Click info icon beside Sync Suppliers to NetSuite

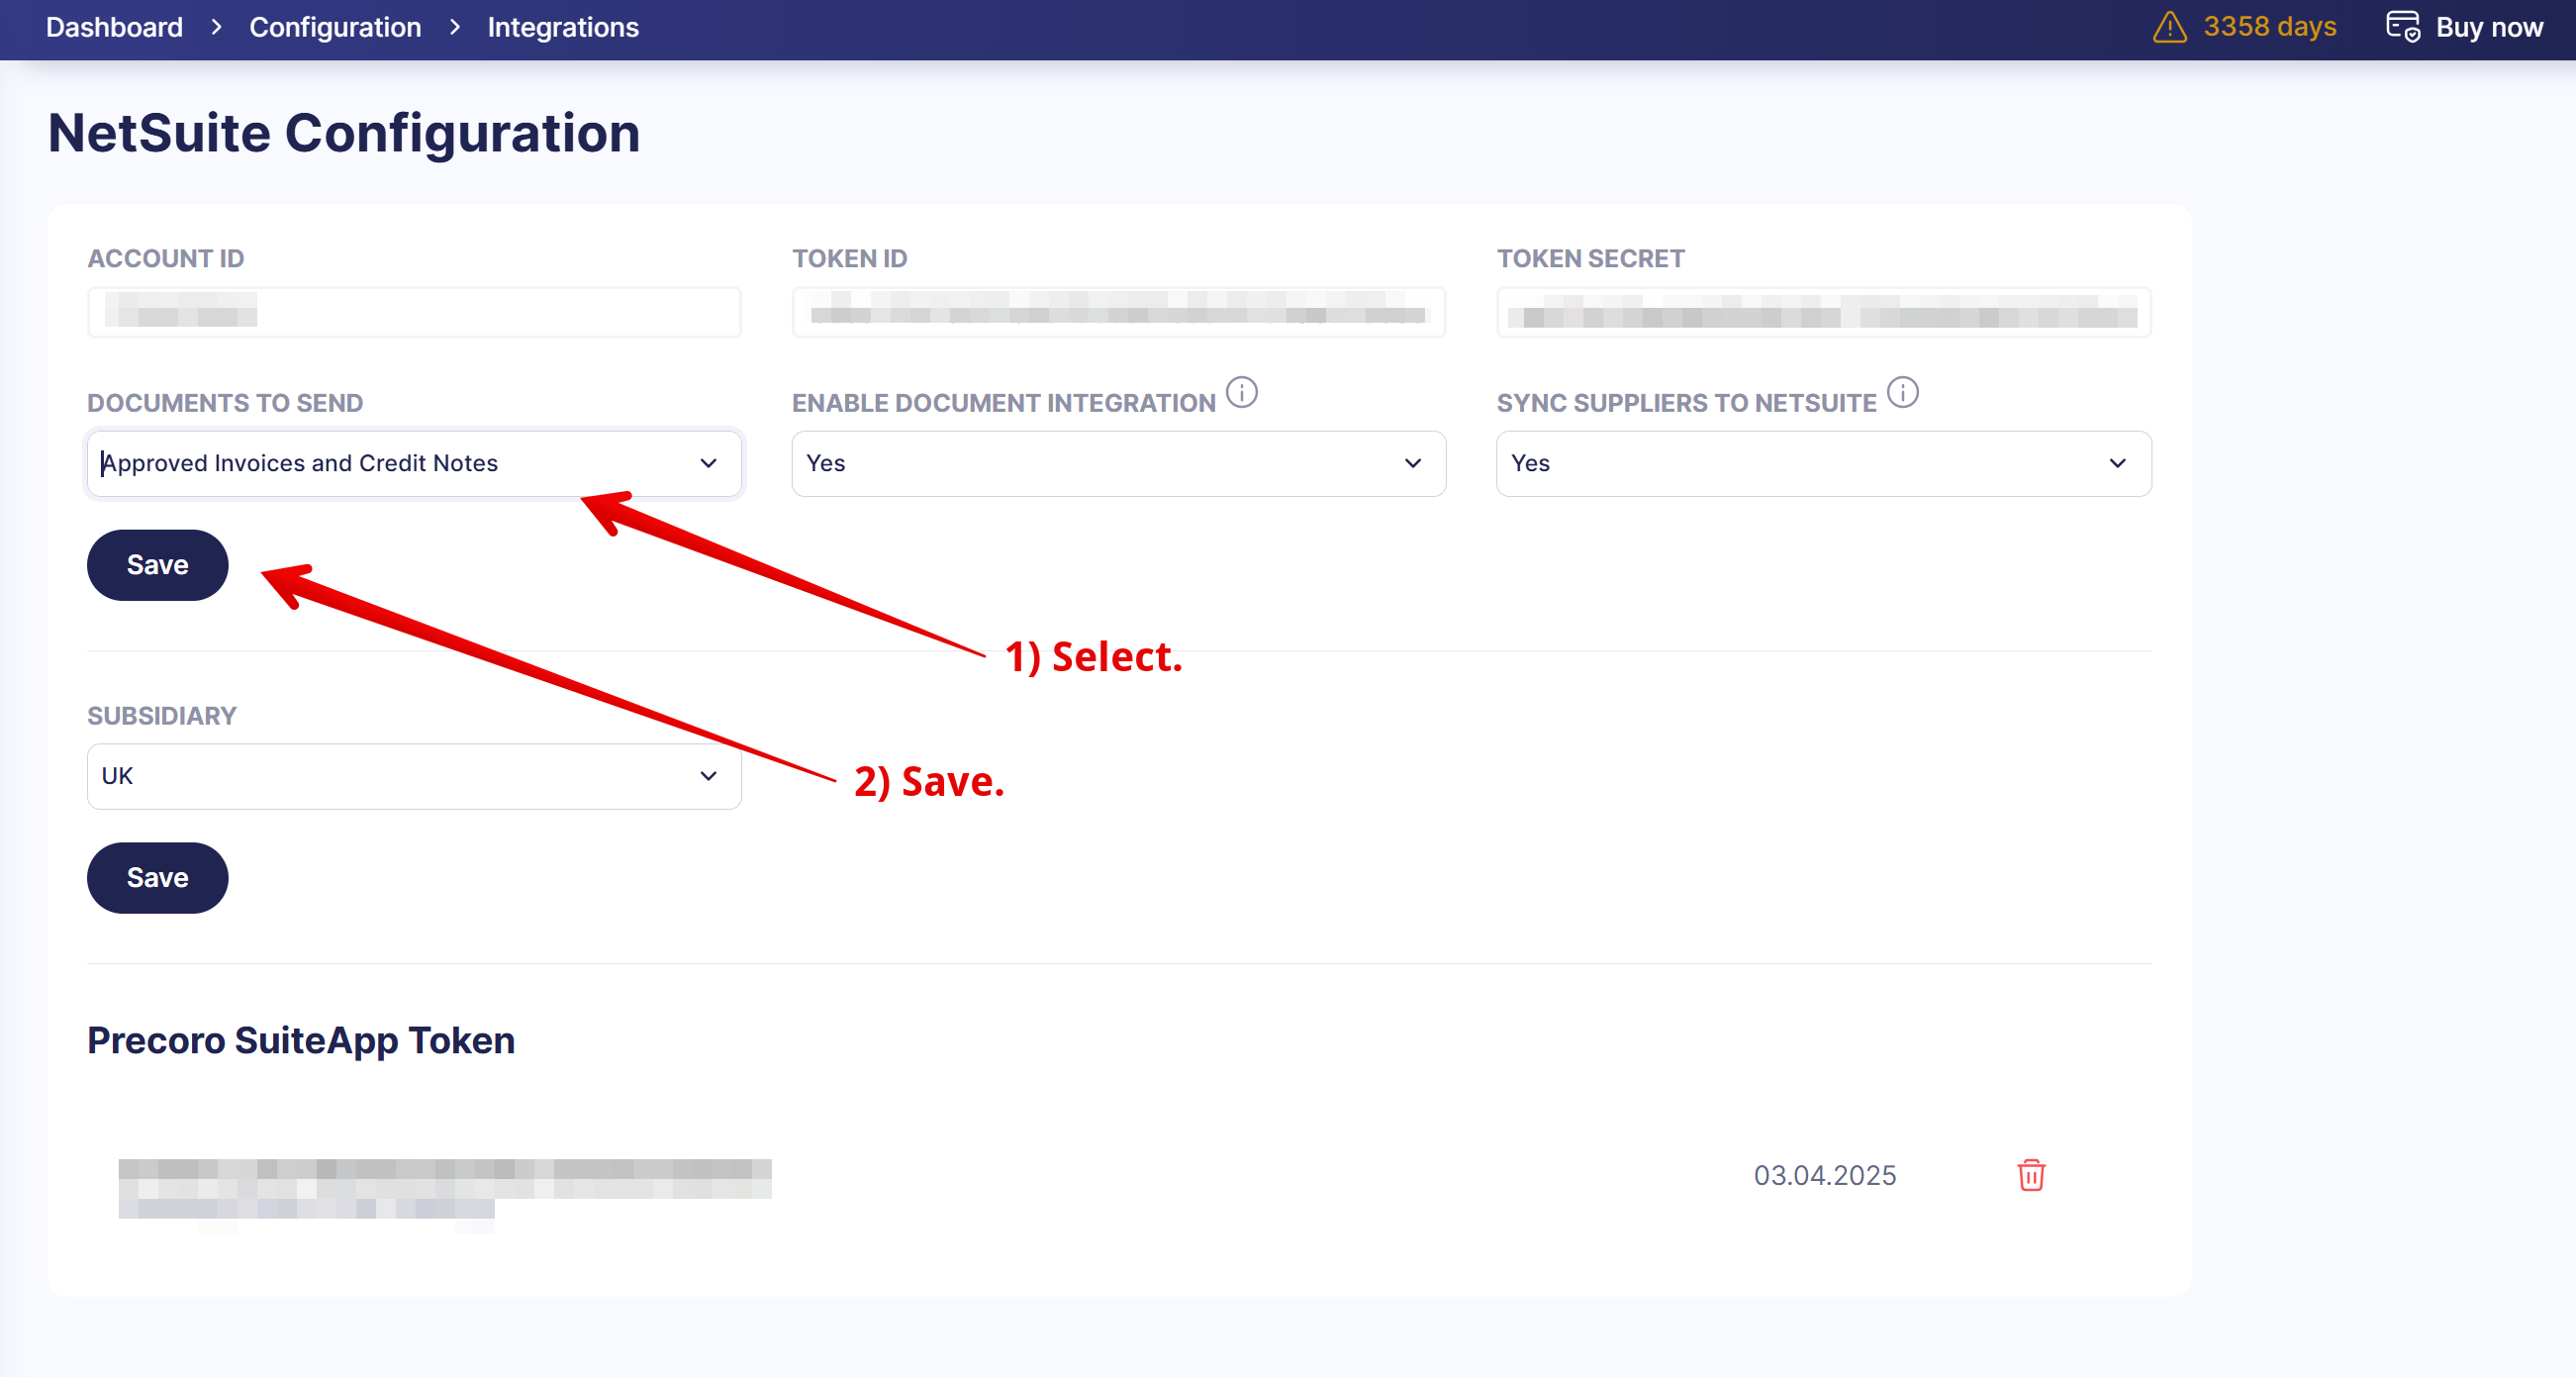[x=1902, y=392]
